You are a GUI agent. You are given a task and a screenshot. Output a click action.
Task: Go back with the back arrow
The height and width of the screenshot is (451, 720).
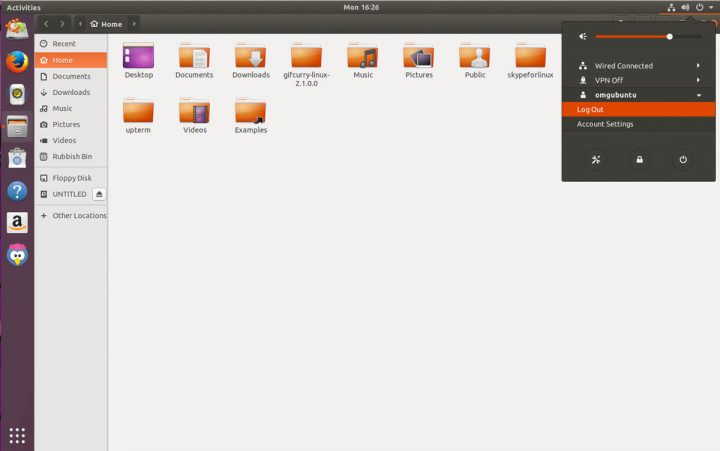(46, 23)
